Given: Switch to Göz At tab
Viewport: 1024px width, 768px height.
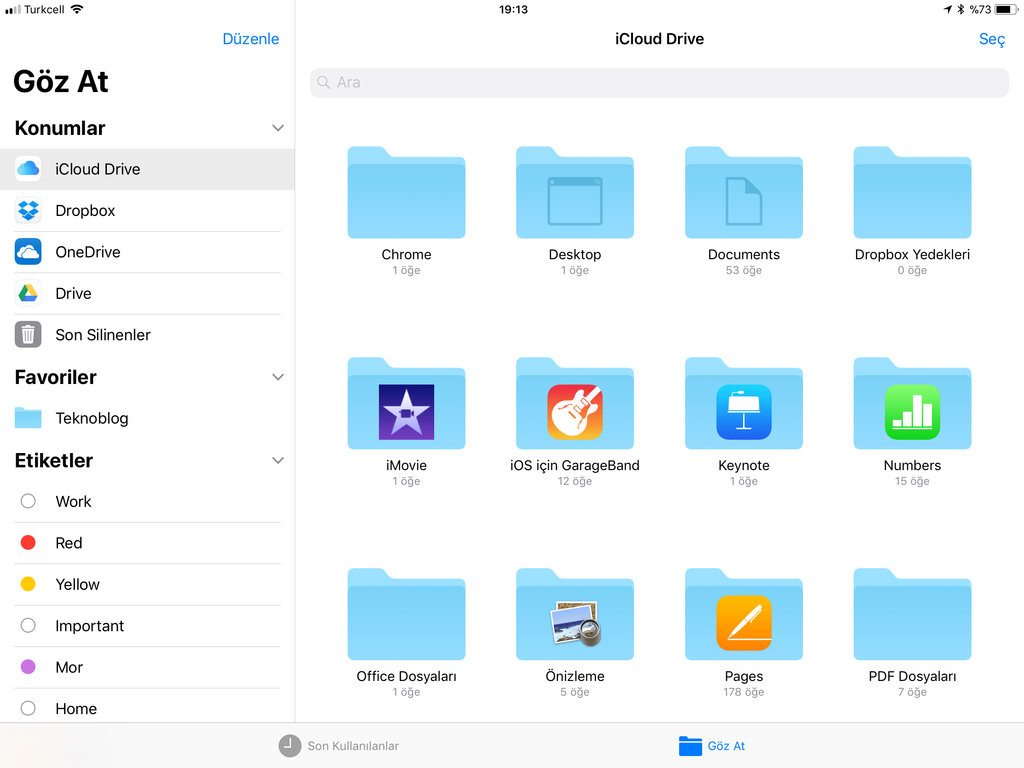Looking at the screenshot, I should point(712,746).
